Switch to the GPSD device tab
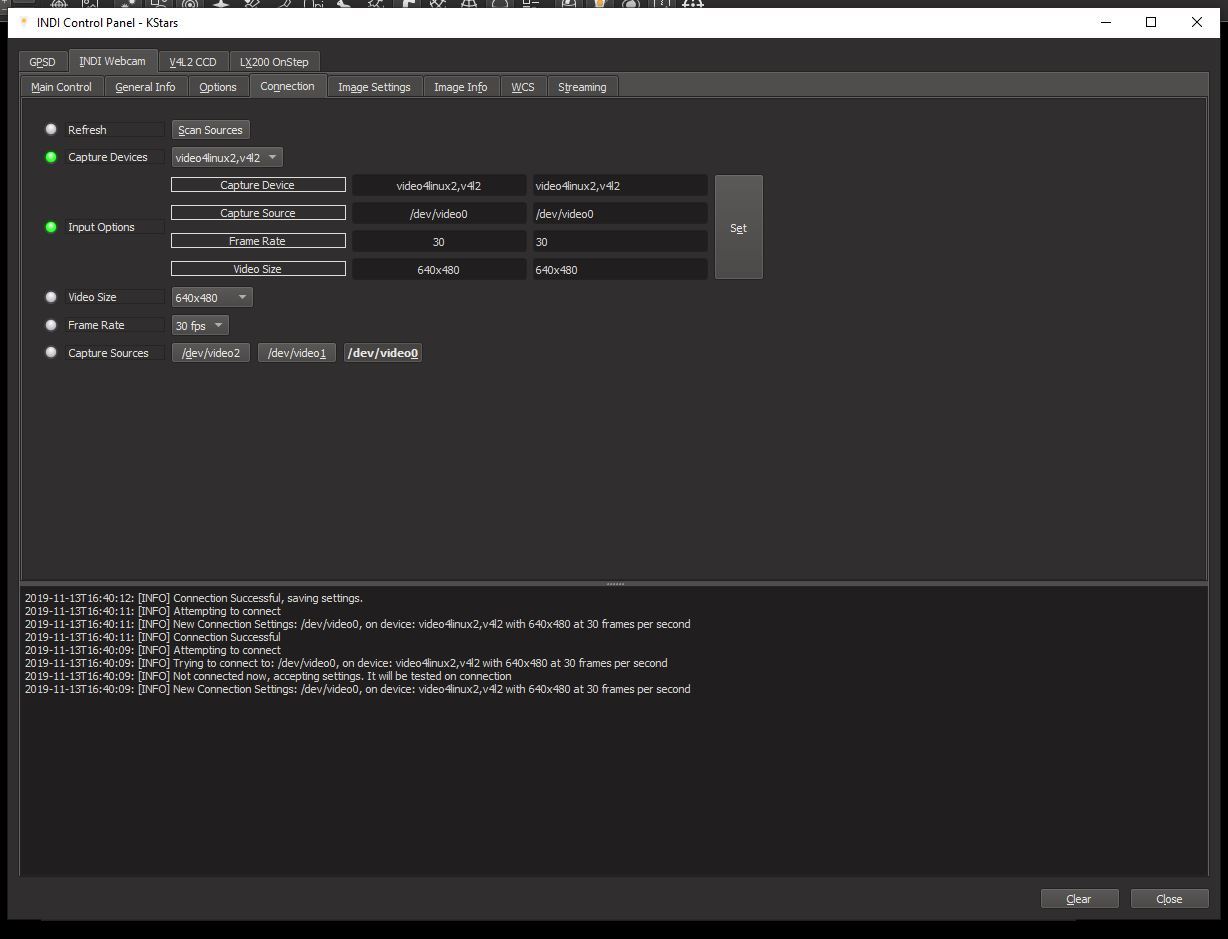 click(42, 62)
